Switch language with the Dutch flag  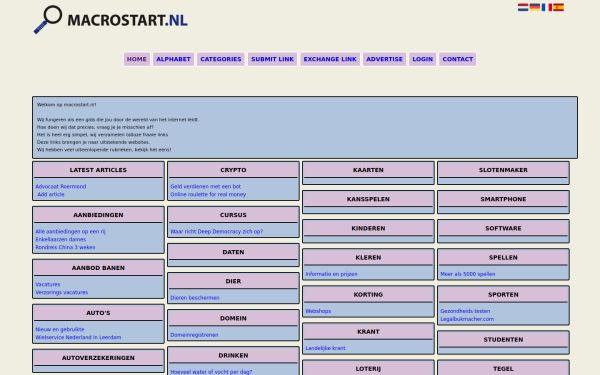523,7
